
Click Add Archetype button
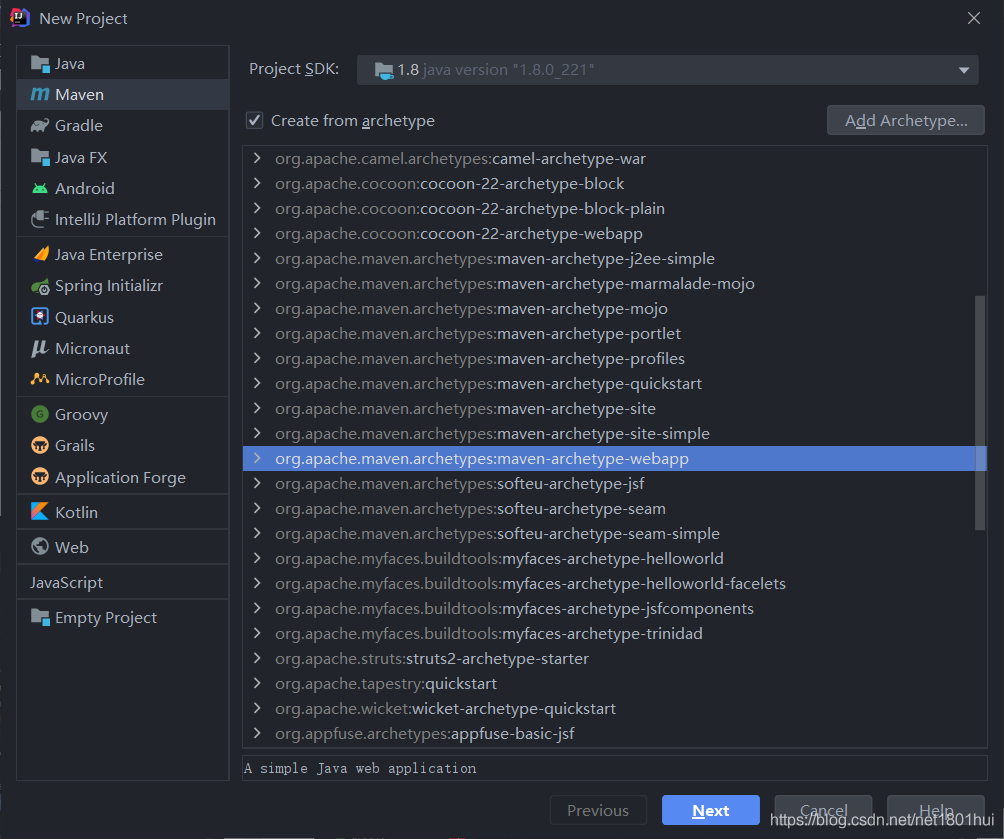906,120
